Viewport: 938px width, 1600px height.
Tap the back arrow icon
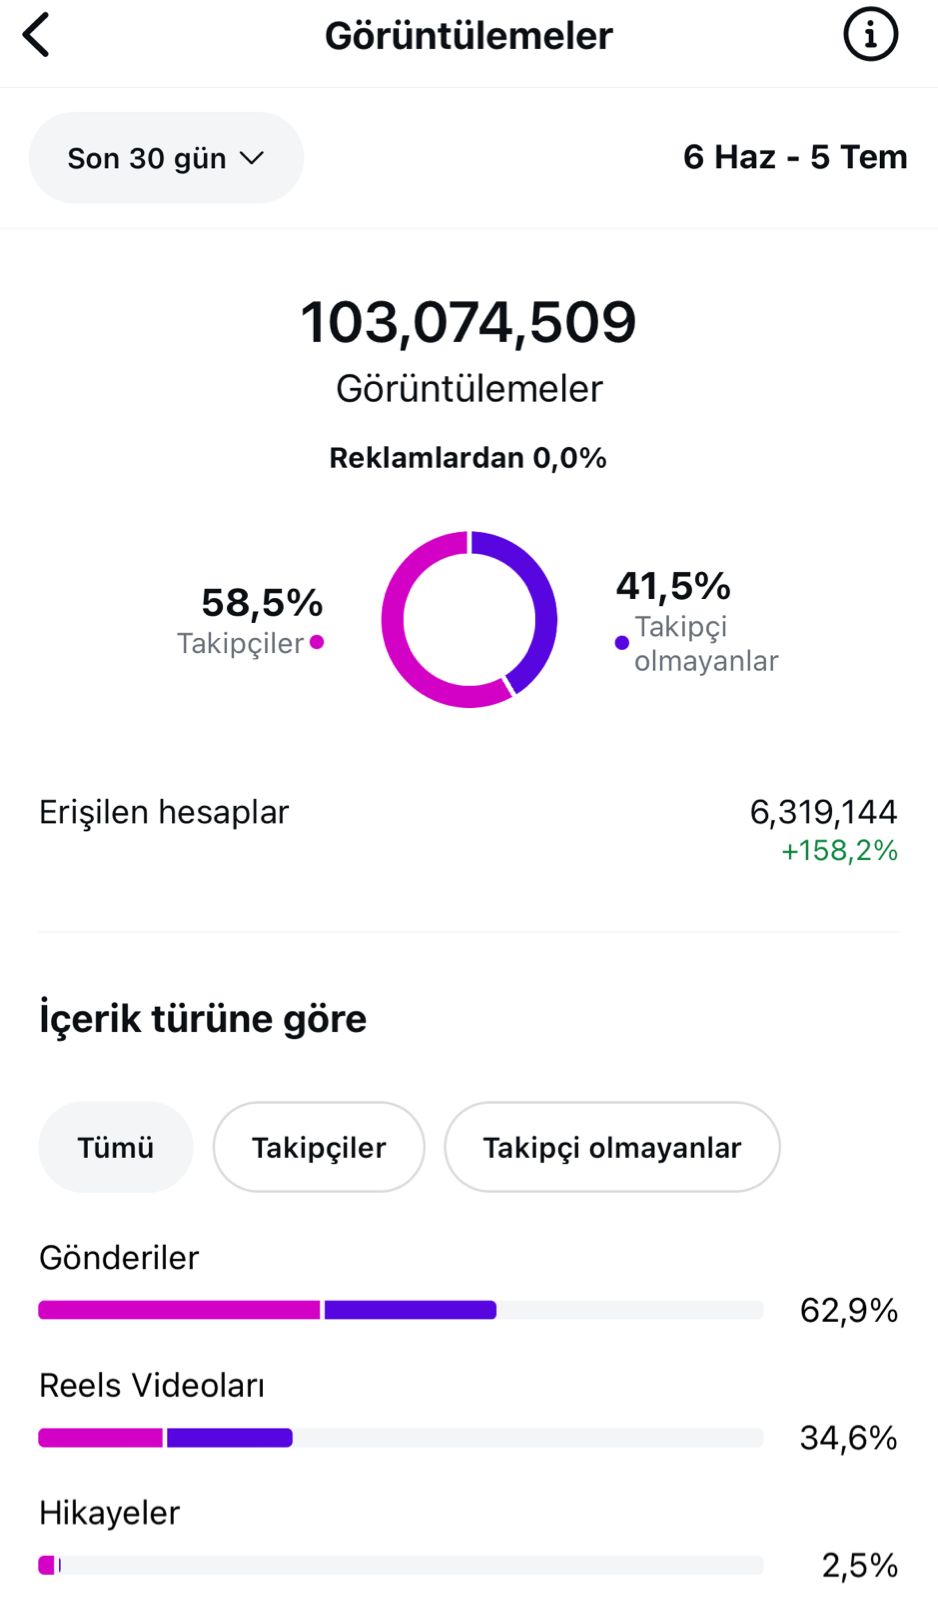(x=37, y=36)
